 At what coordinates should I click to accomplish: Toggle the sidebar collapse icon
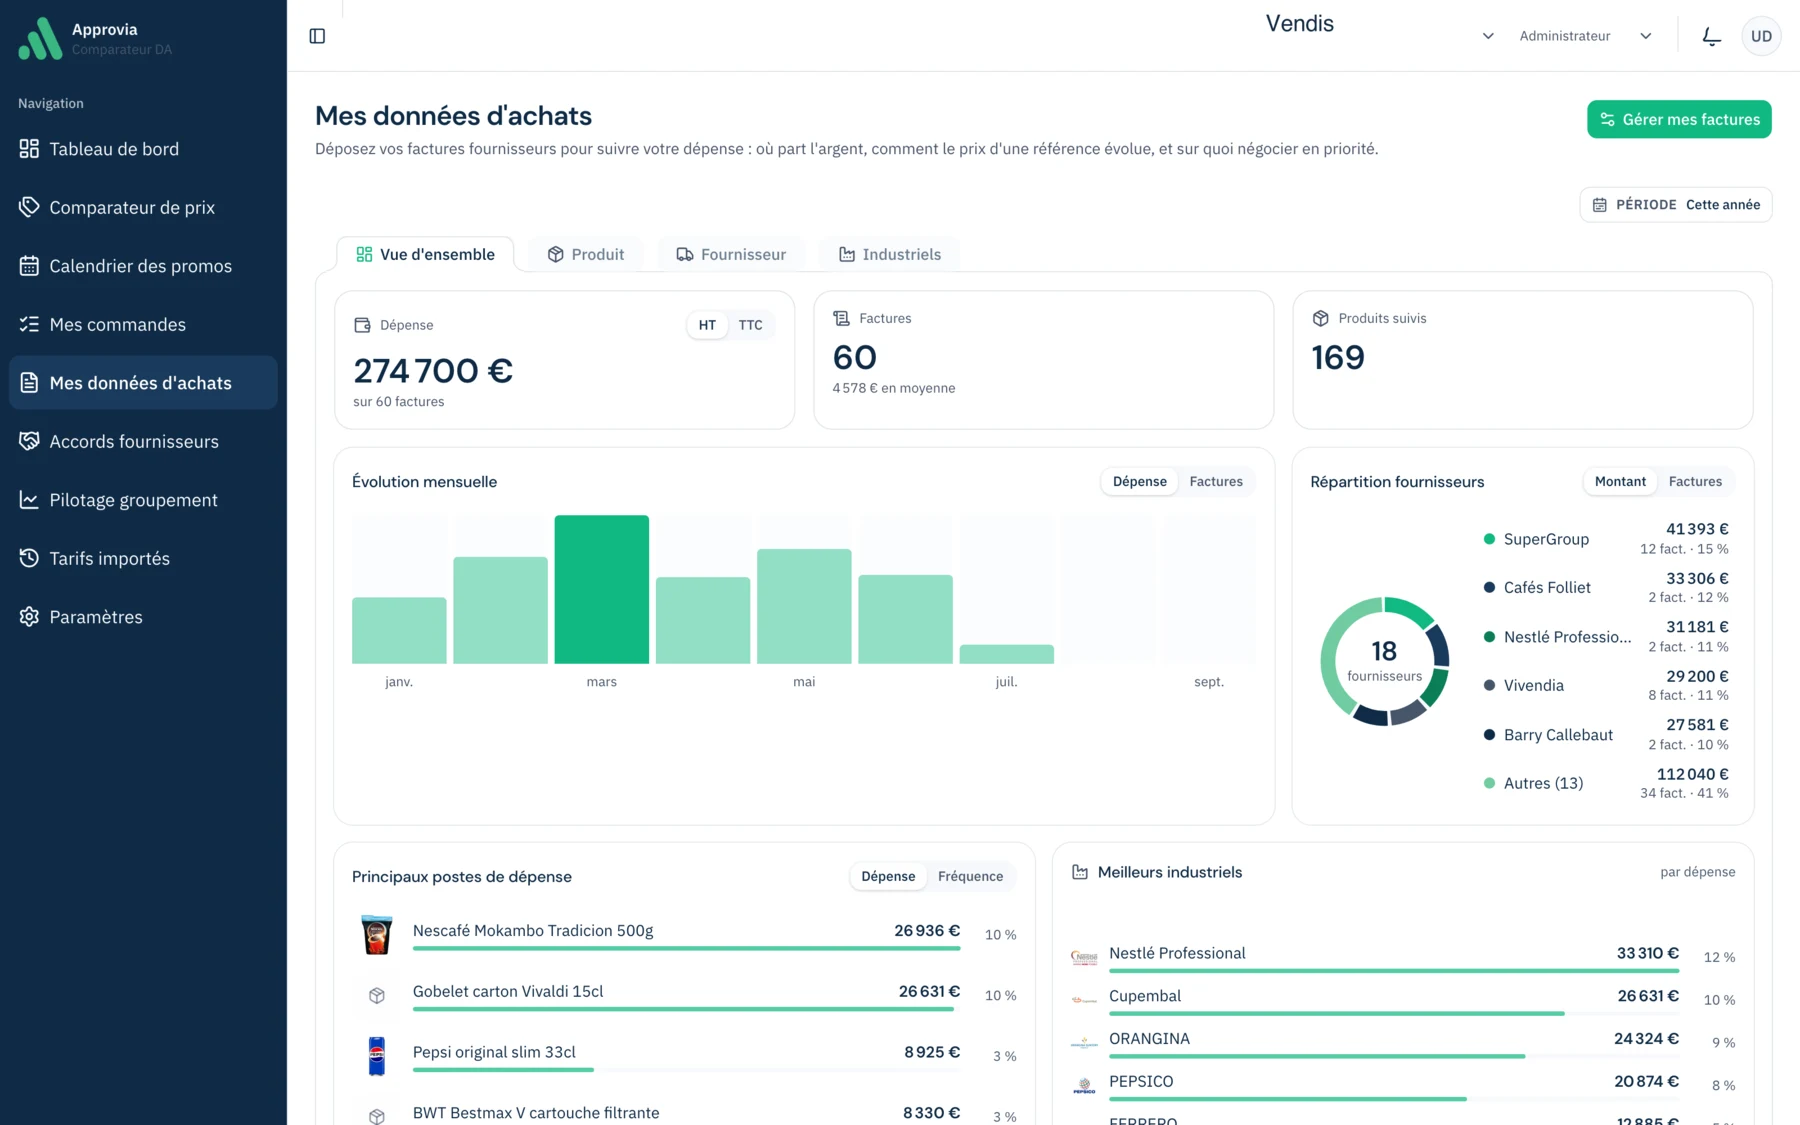[x=317, y=36]
